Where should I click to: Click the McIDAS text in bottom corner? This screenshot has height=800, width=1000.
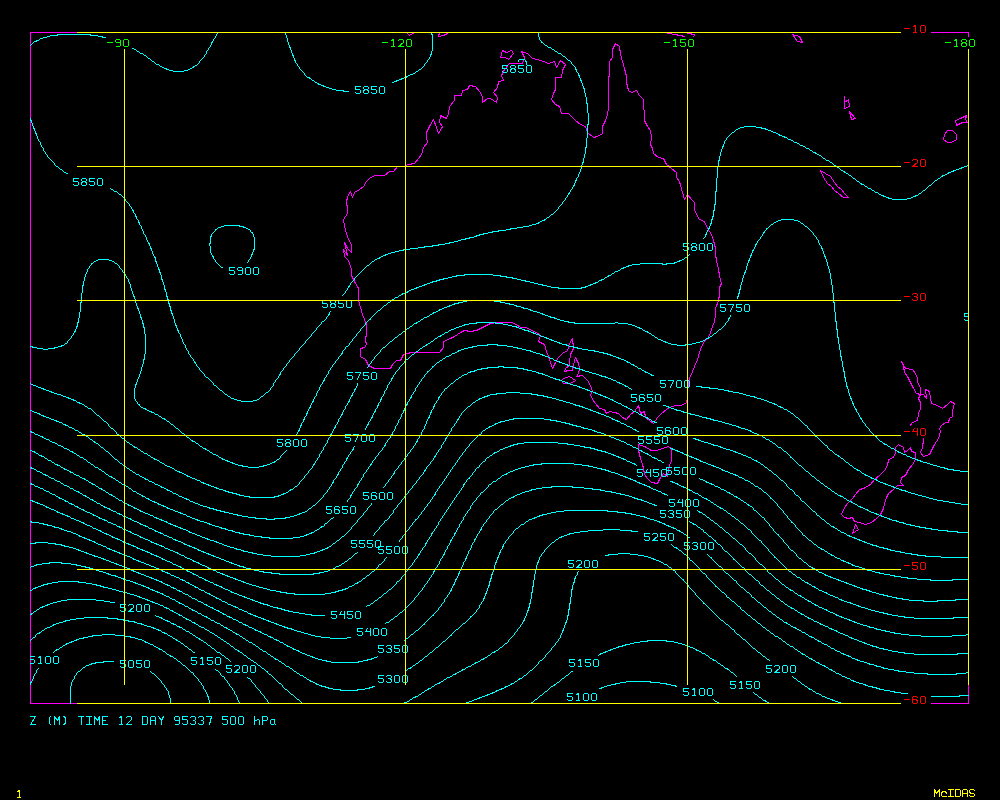coord(953,793)
